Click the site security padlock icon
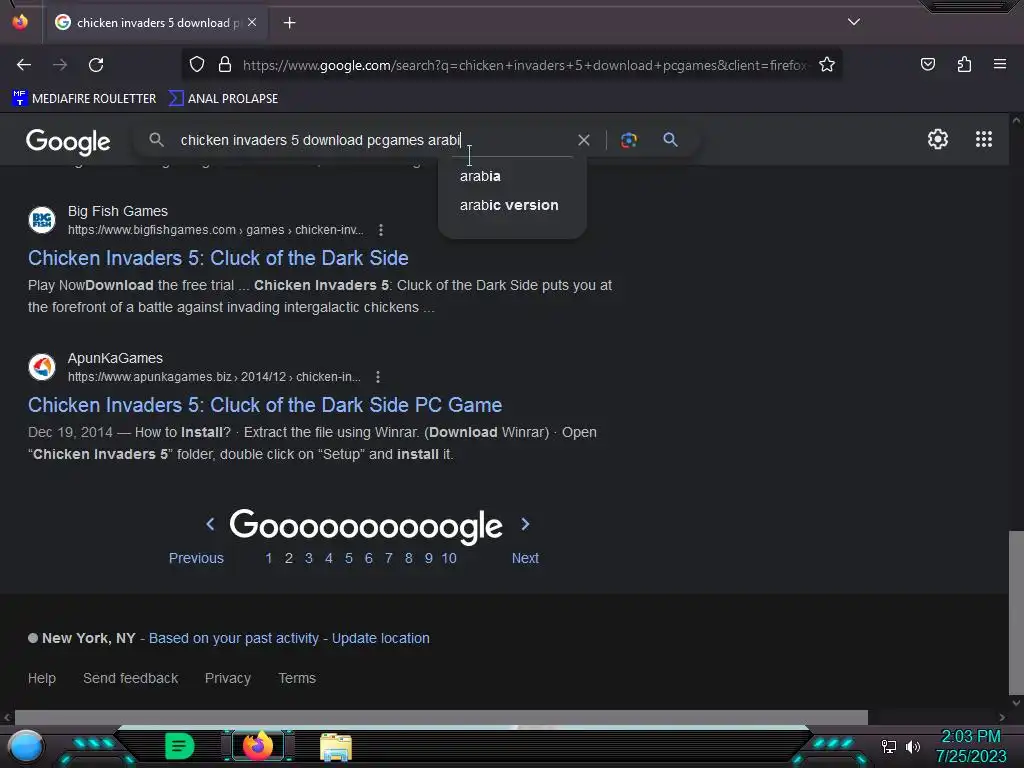 (225, 65)
